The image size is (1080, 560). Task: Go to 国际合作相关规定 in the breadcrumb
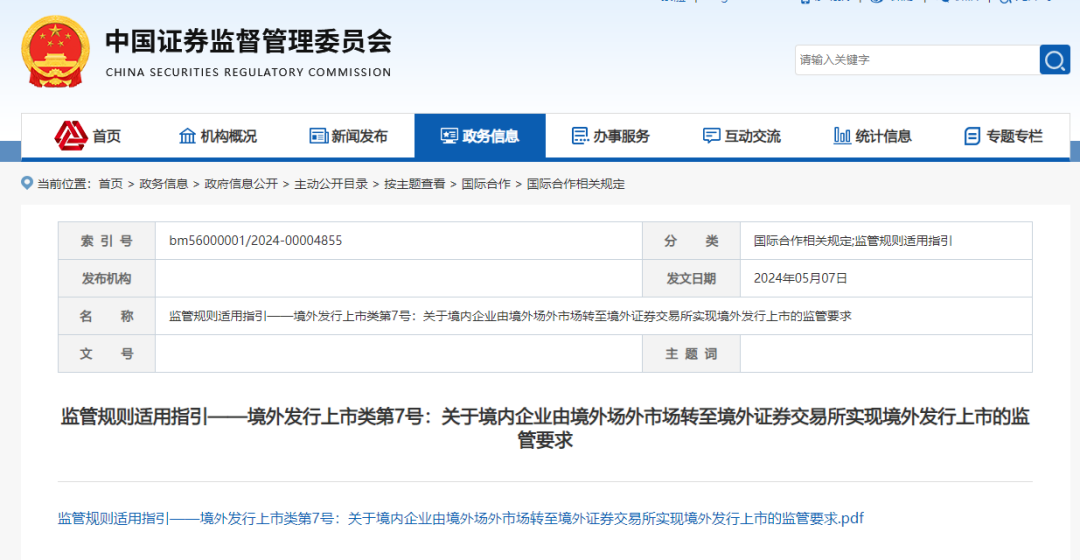[576, 184]
